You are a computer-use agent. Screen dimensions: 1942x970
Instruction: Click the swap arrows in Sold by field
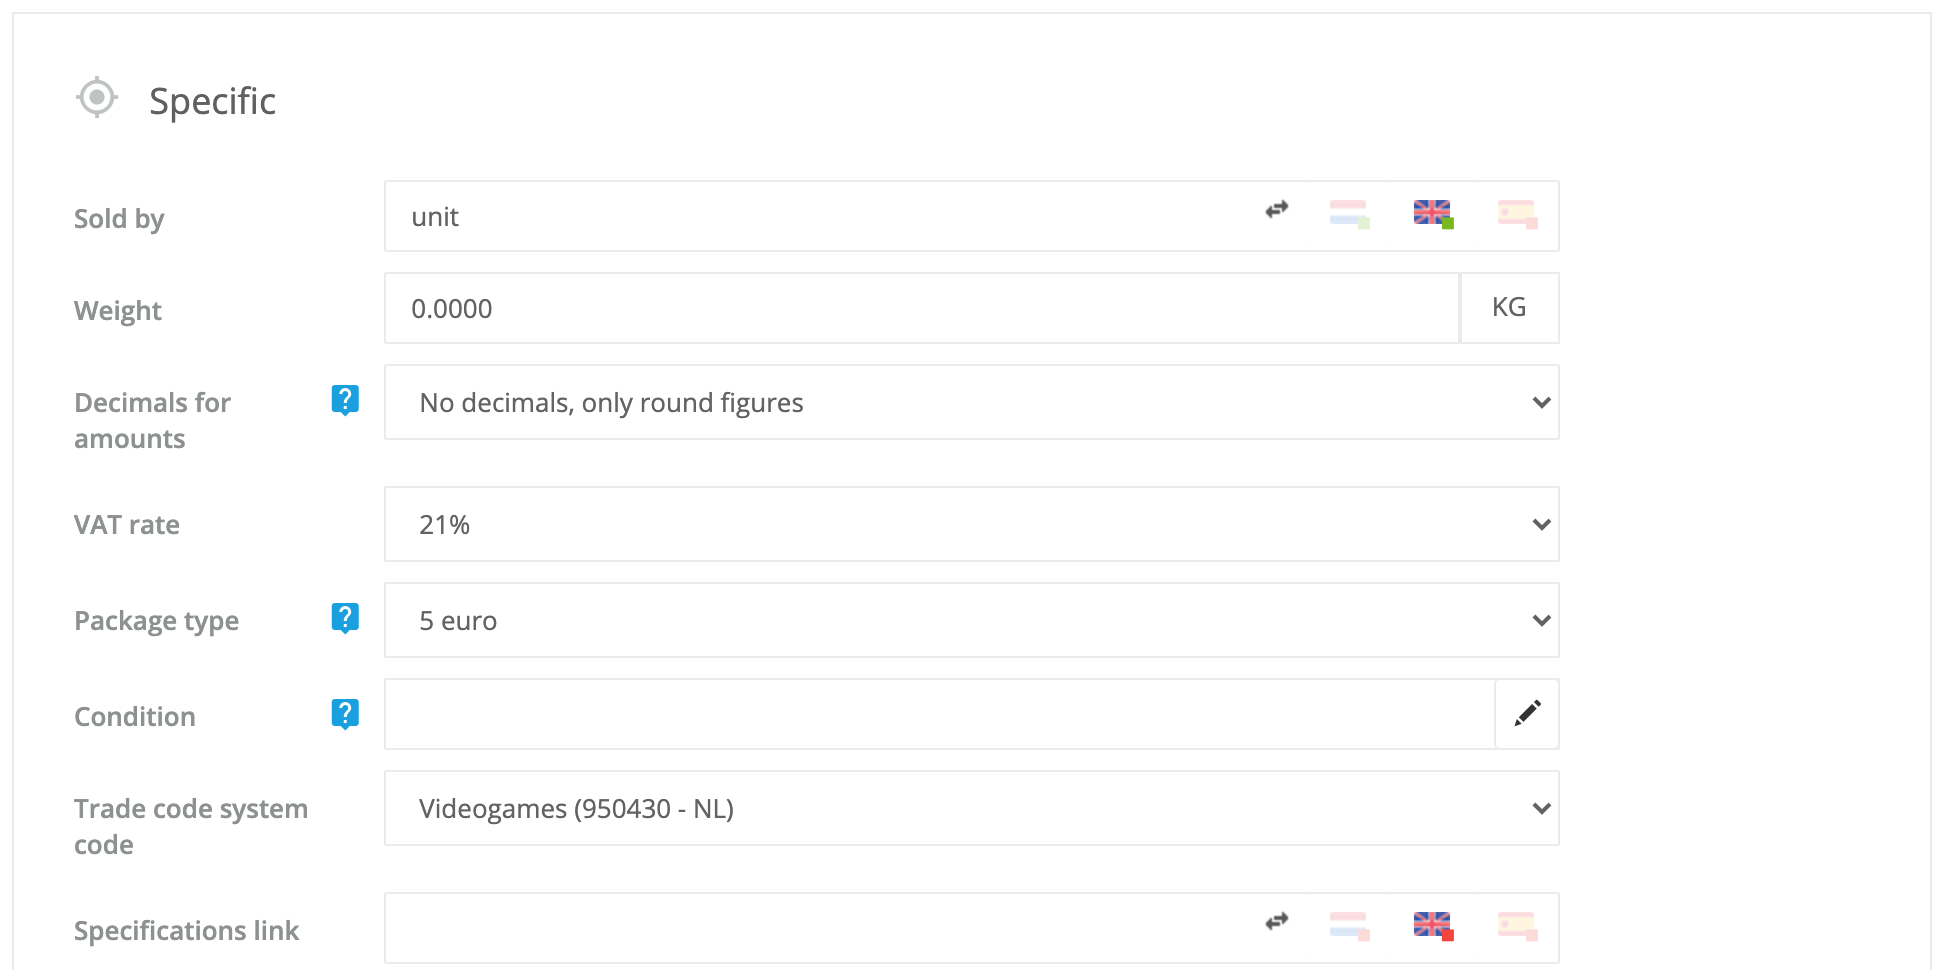pos(1276,210)
